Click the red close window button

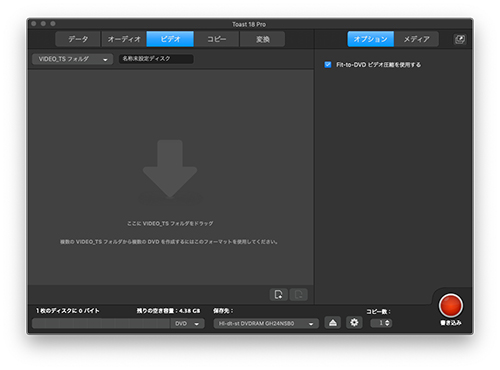tap(34, 24)
